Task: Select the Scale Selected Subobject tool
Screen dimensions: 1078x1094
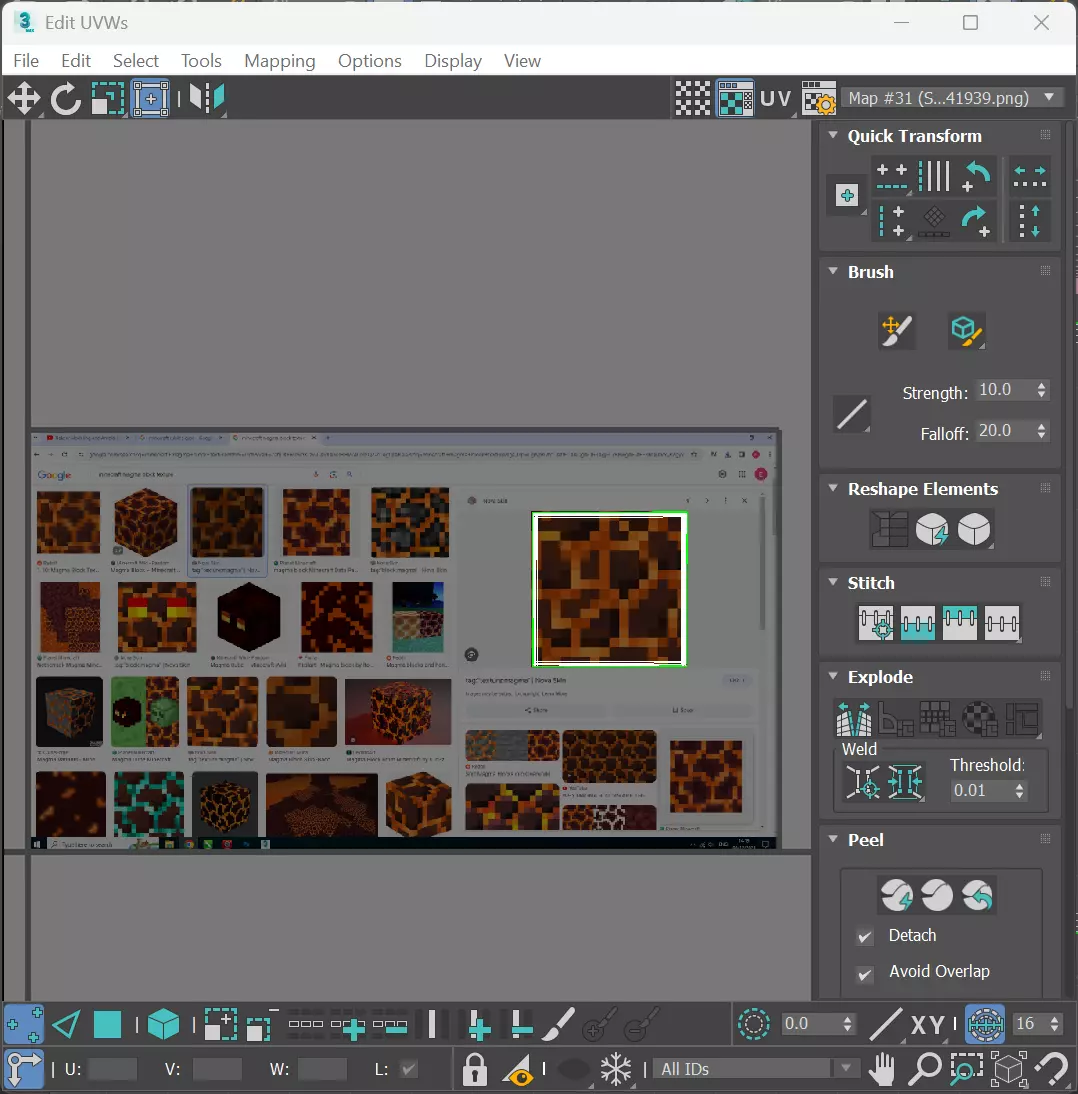Action: (x=108, y=98)
